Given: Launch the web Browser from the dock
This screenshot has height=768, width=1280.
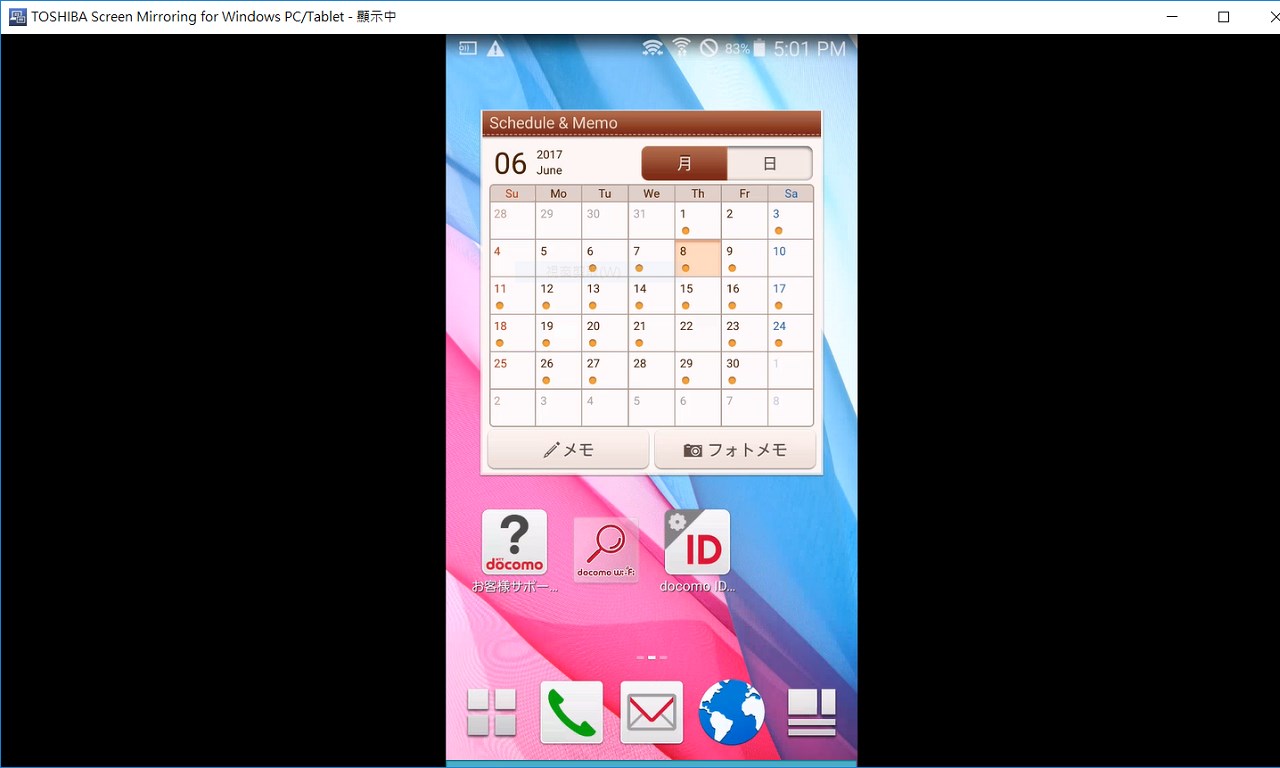Looking at the screenshot, I should [731, 712].
